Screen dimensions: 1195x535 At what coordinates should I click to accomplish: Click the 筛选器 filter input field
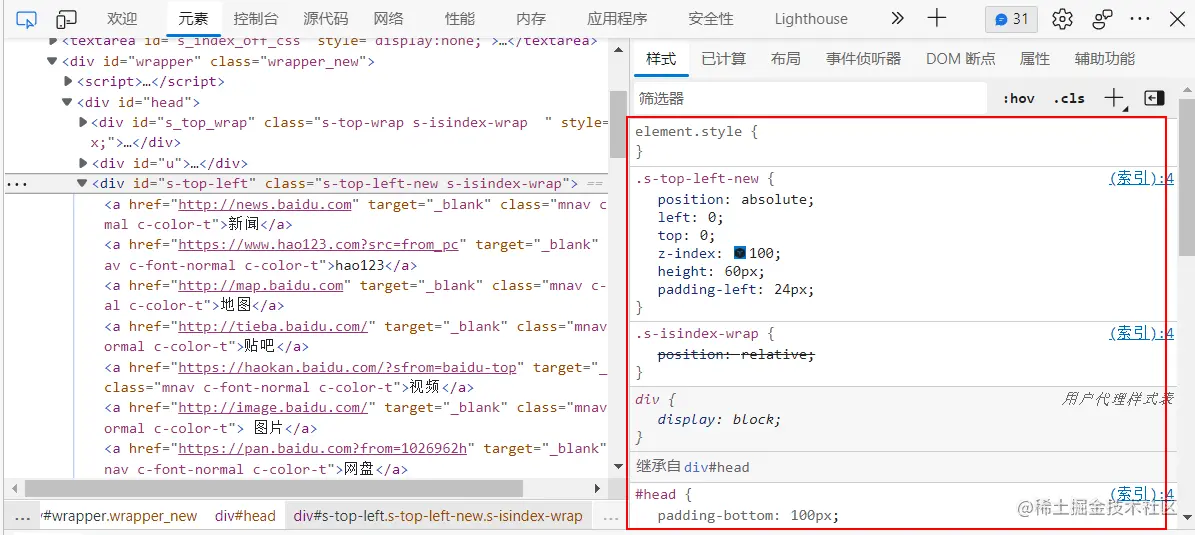(810, 98)
